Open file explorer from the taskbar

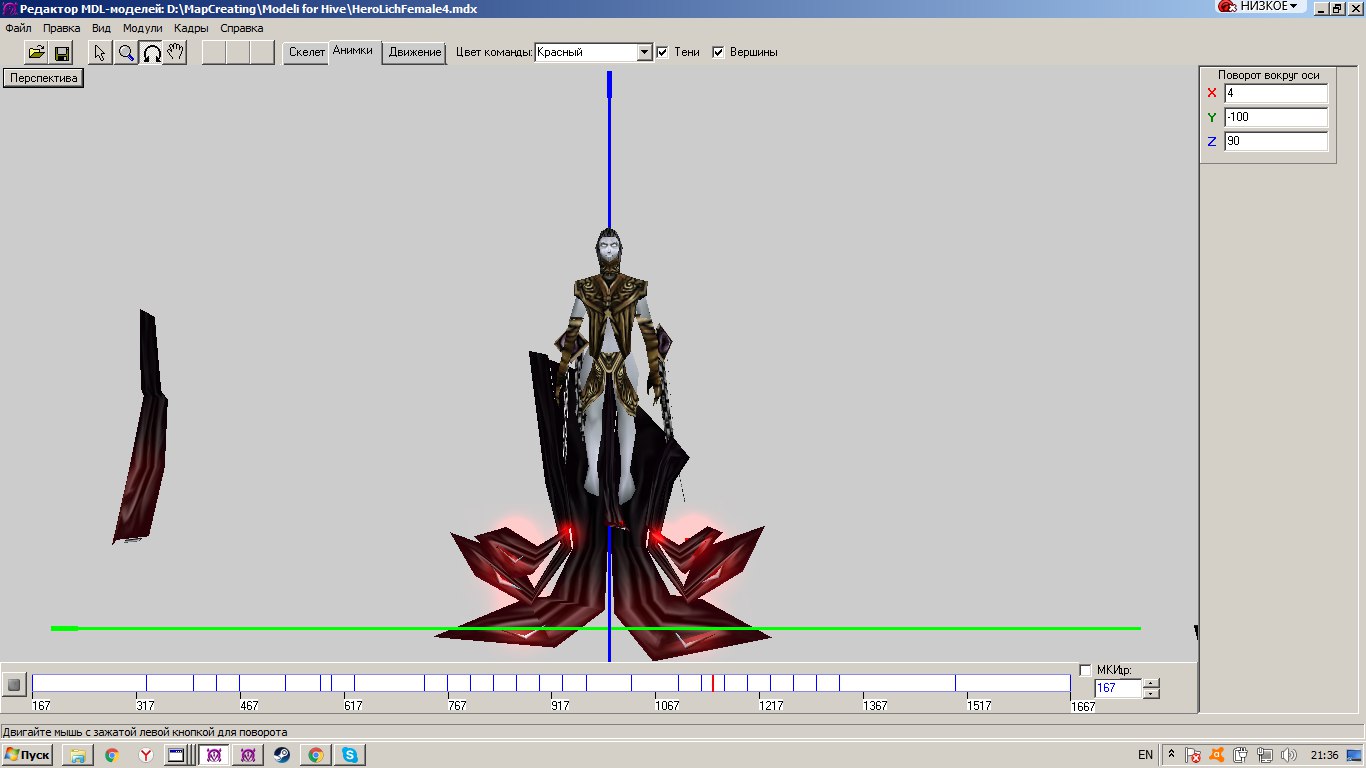[77, 755]
